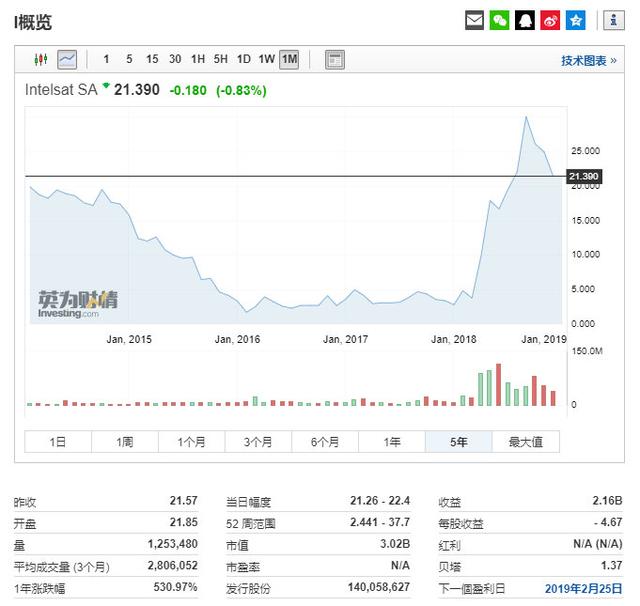Choose the 5年 time range tab
The width and height of the screenshot is (640, 606).
(458, 442)
